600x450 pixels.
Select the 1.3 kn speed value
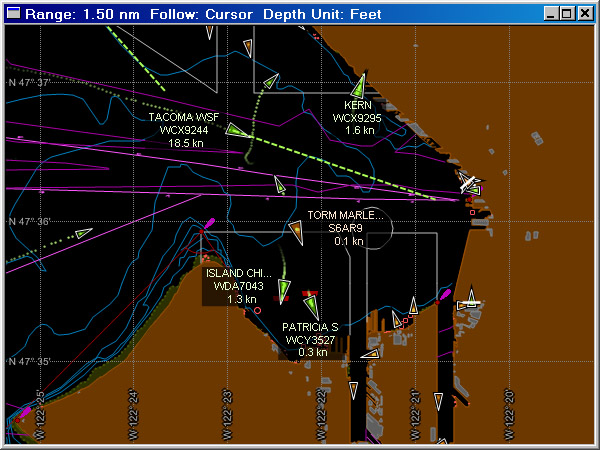point(241,299)
